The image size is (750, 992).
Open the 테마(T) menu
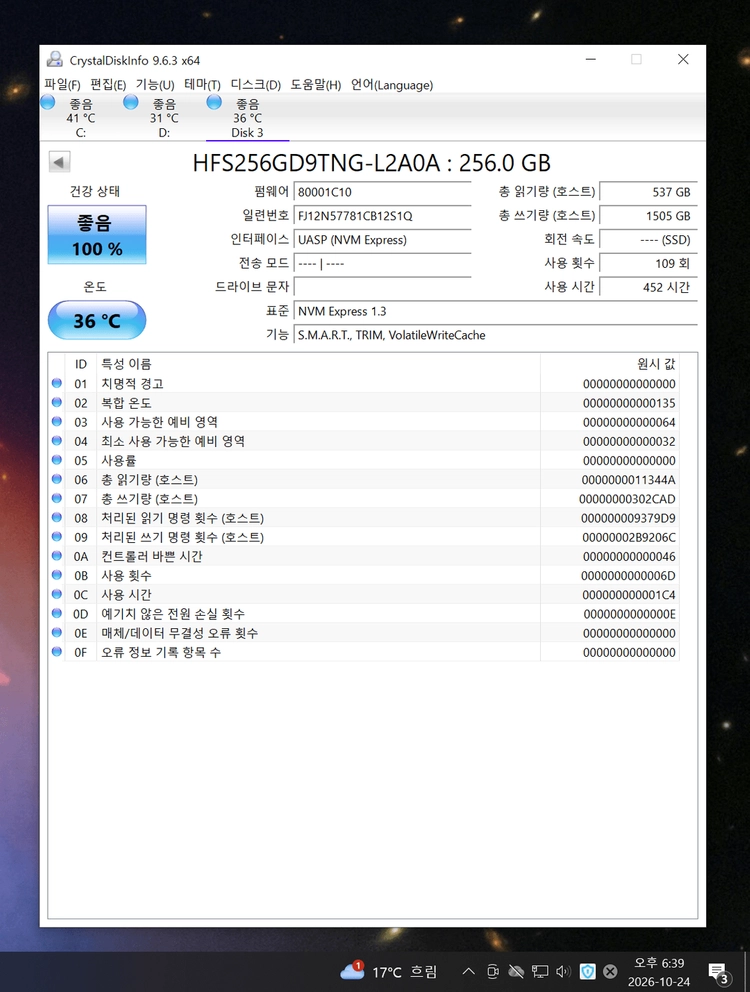click(x=203, y=85)
